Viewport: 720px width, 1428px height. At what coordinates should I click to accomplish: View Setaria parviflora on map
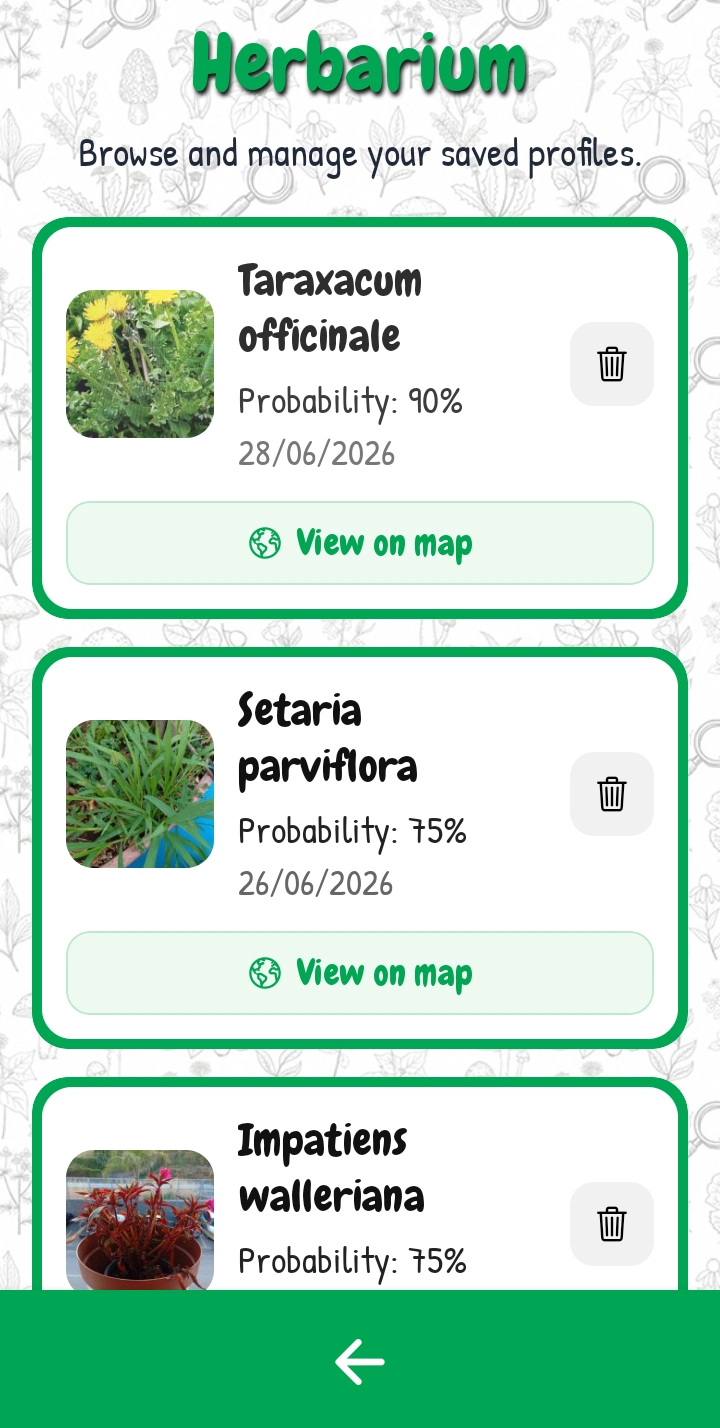(x=360, y=973)
